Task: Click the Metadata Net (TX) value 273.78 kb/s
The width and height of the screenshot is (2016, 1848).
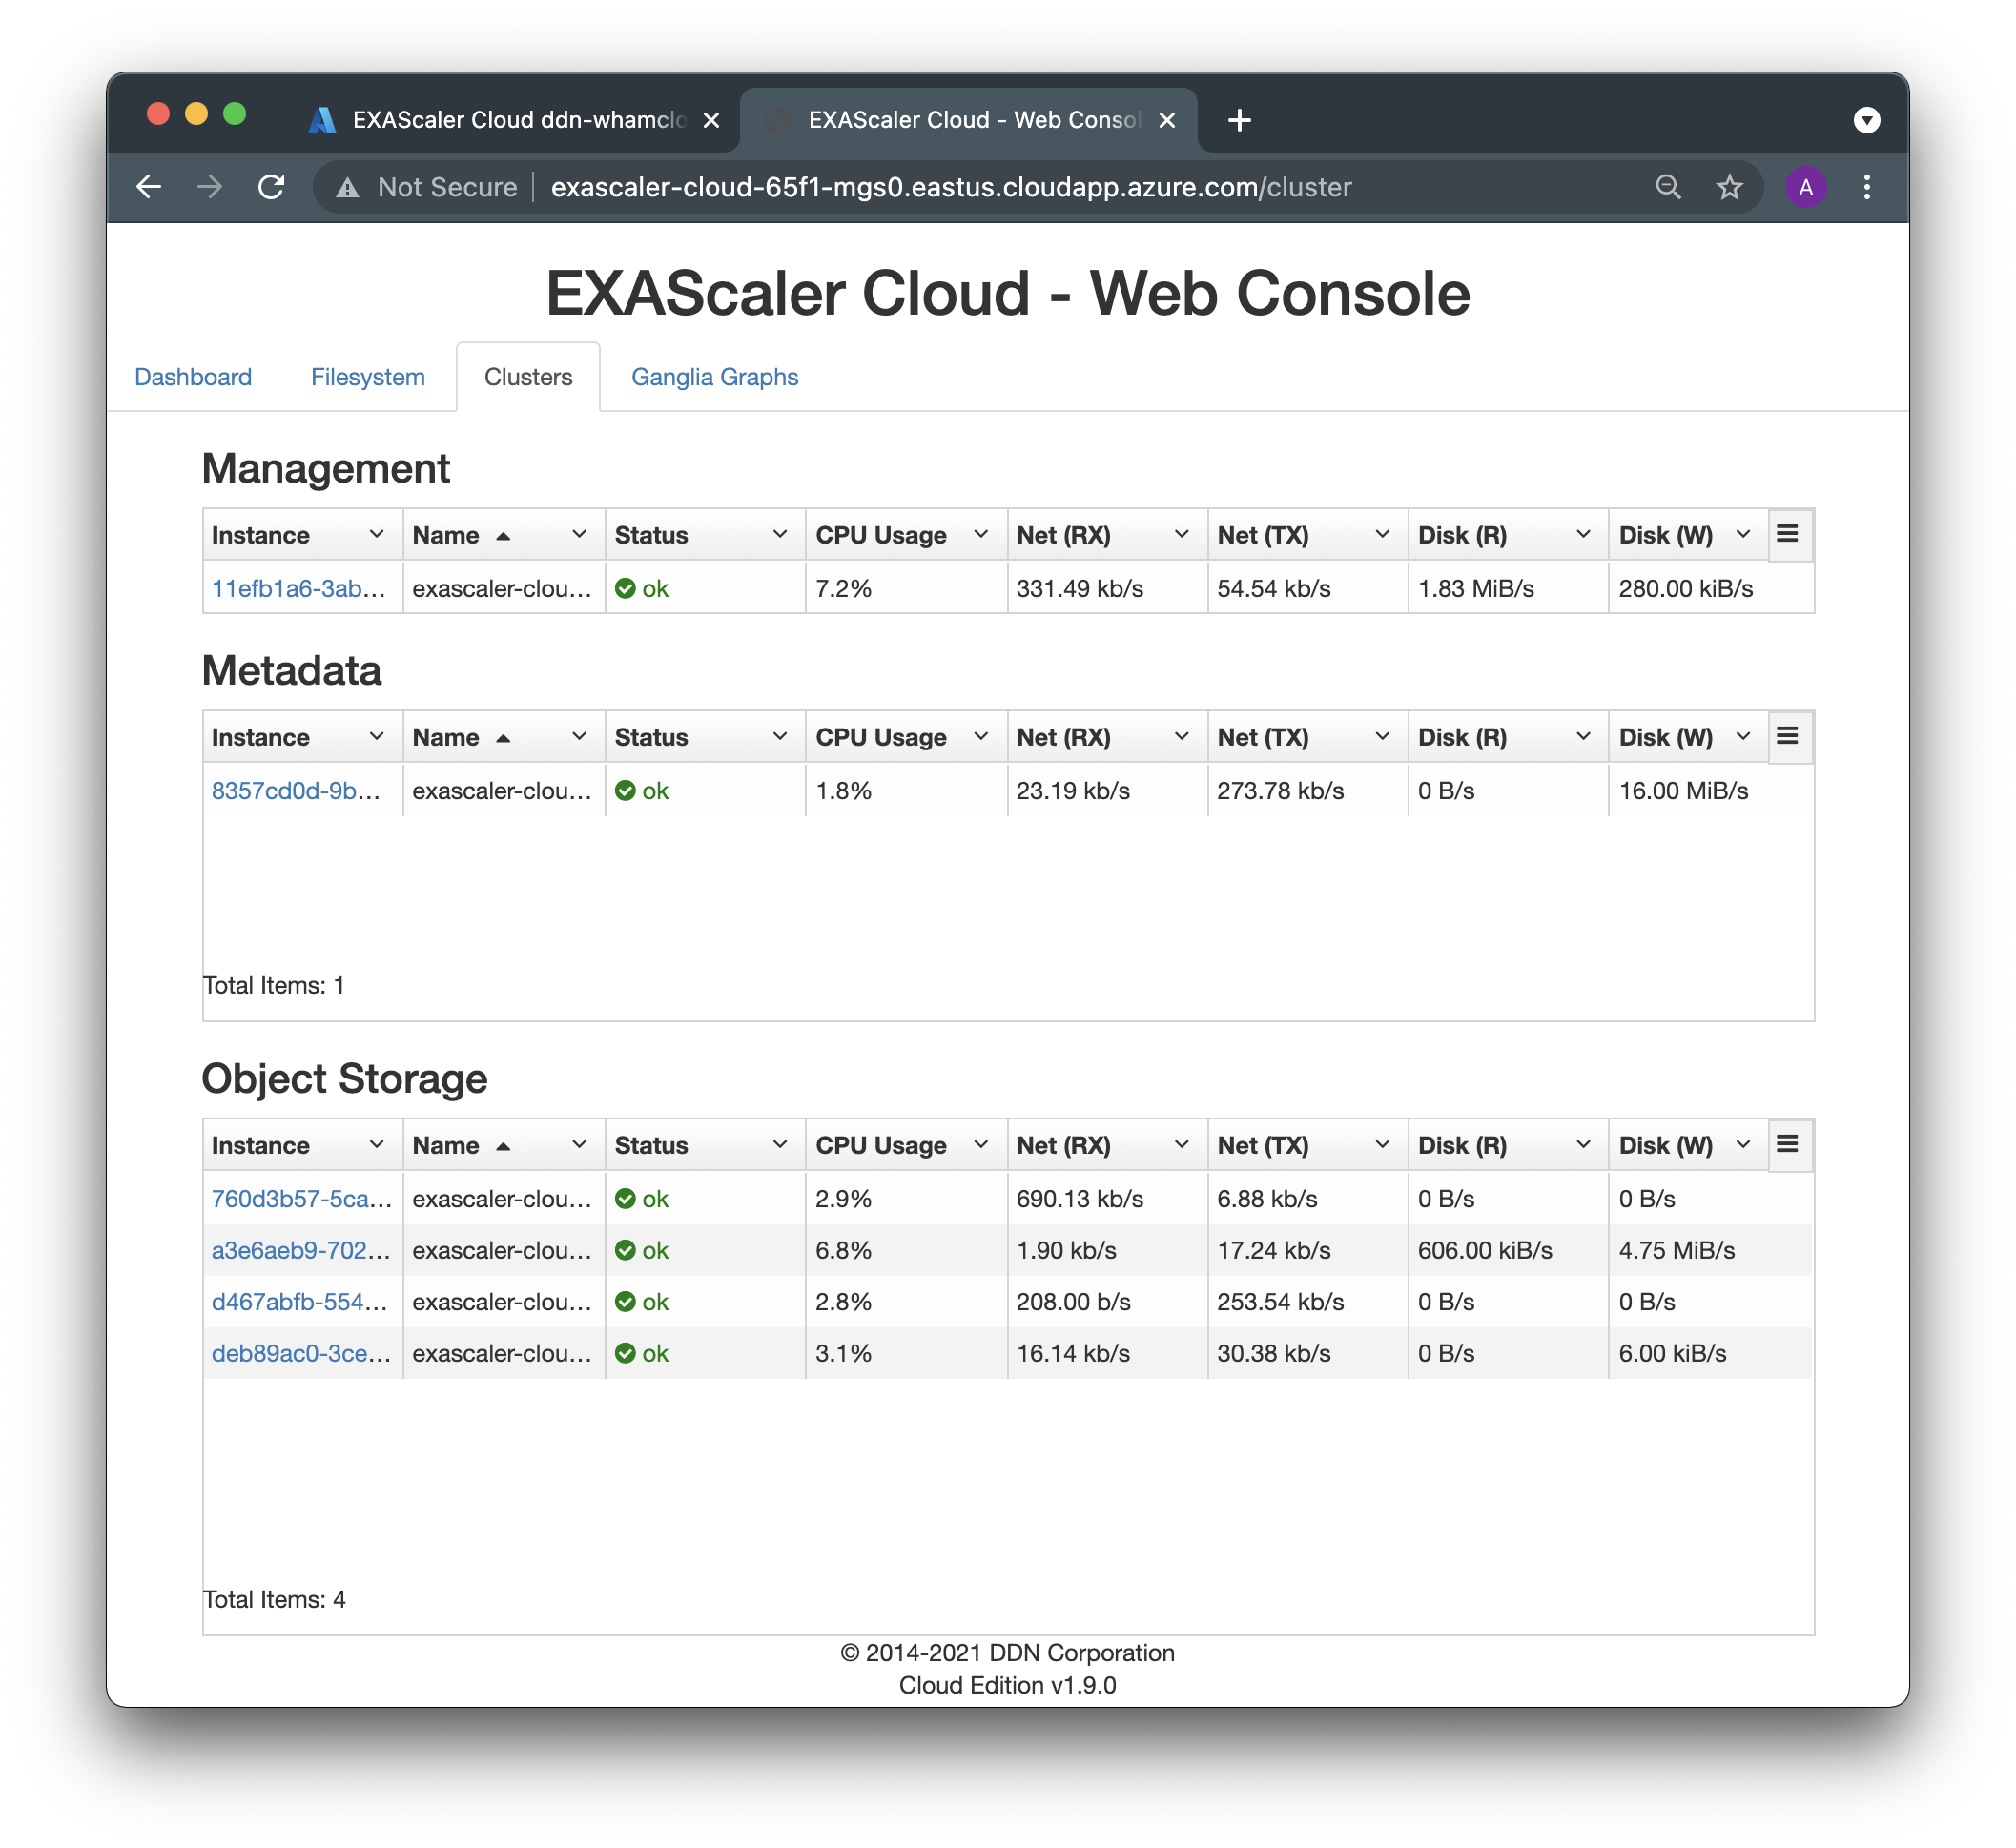Action: (1280, 791)
